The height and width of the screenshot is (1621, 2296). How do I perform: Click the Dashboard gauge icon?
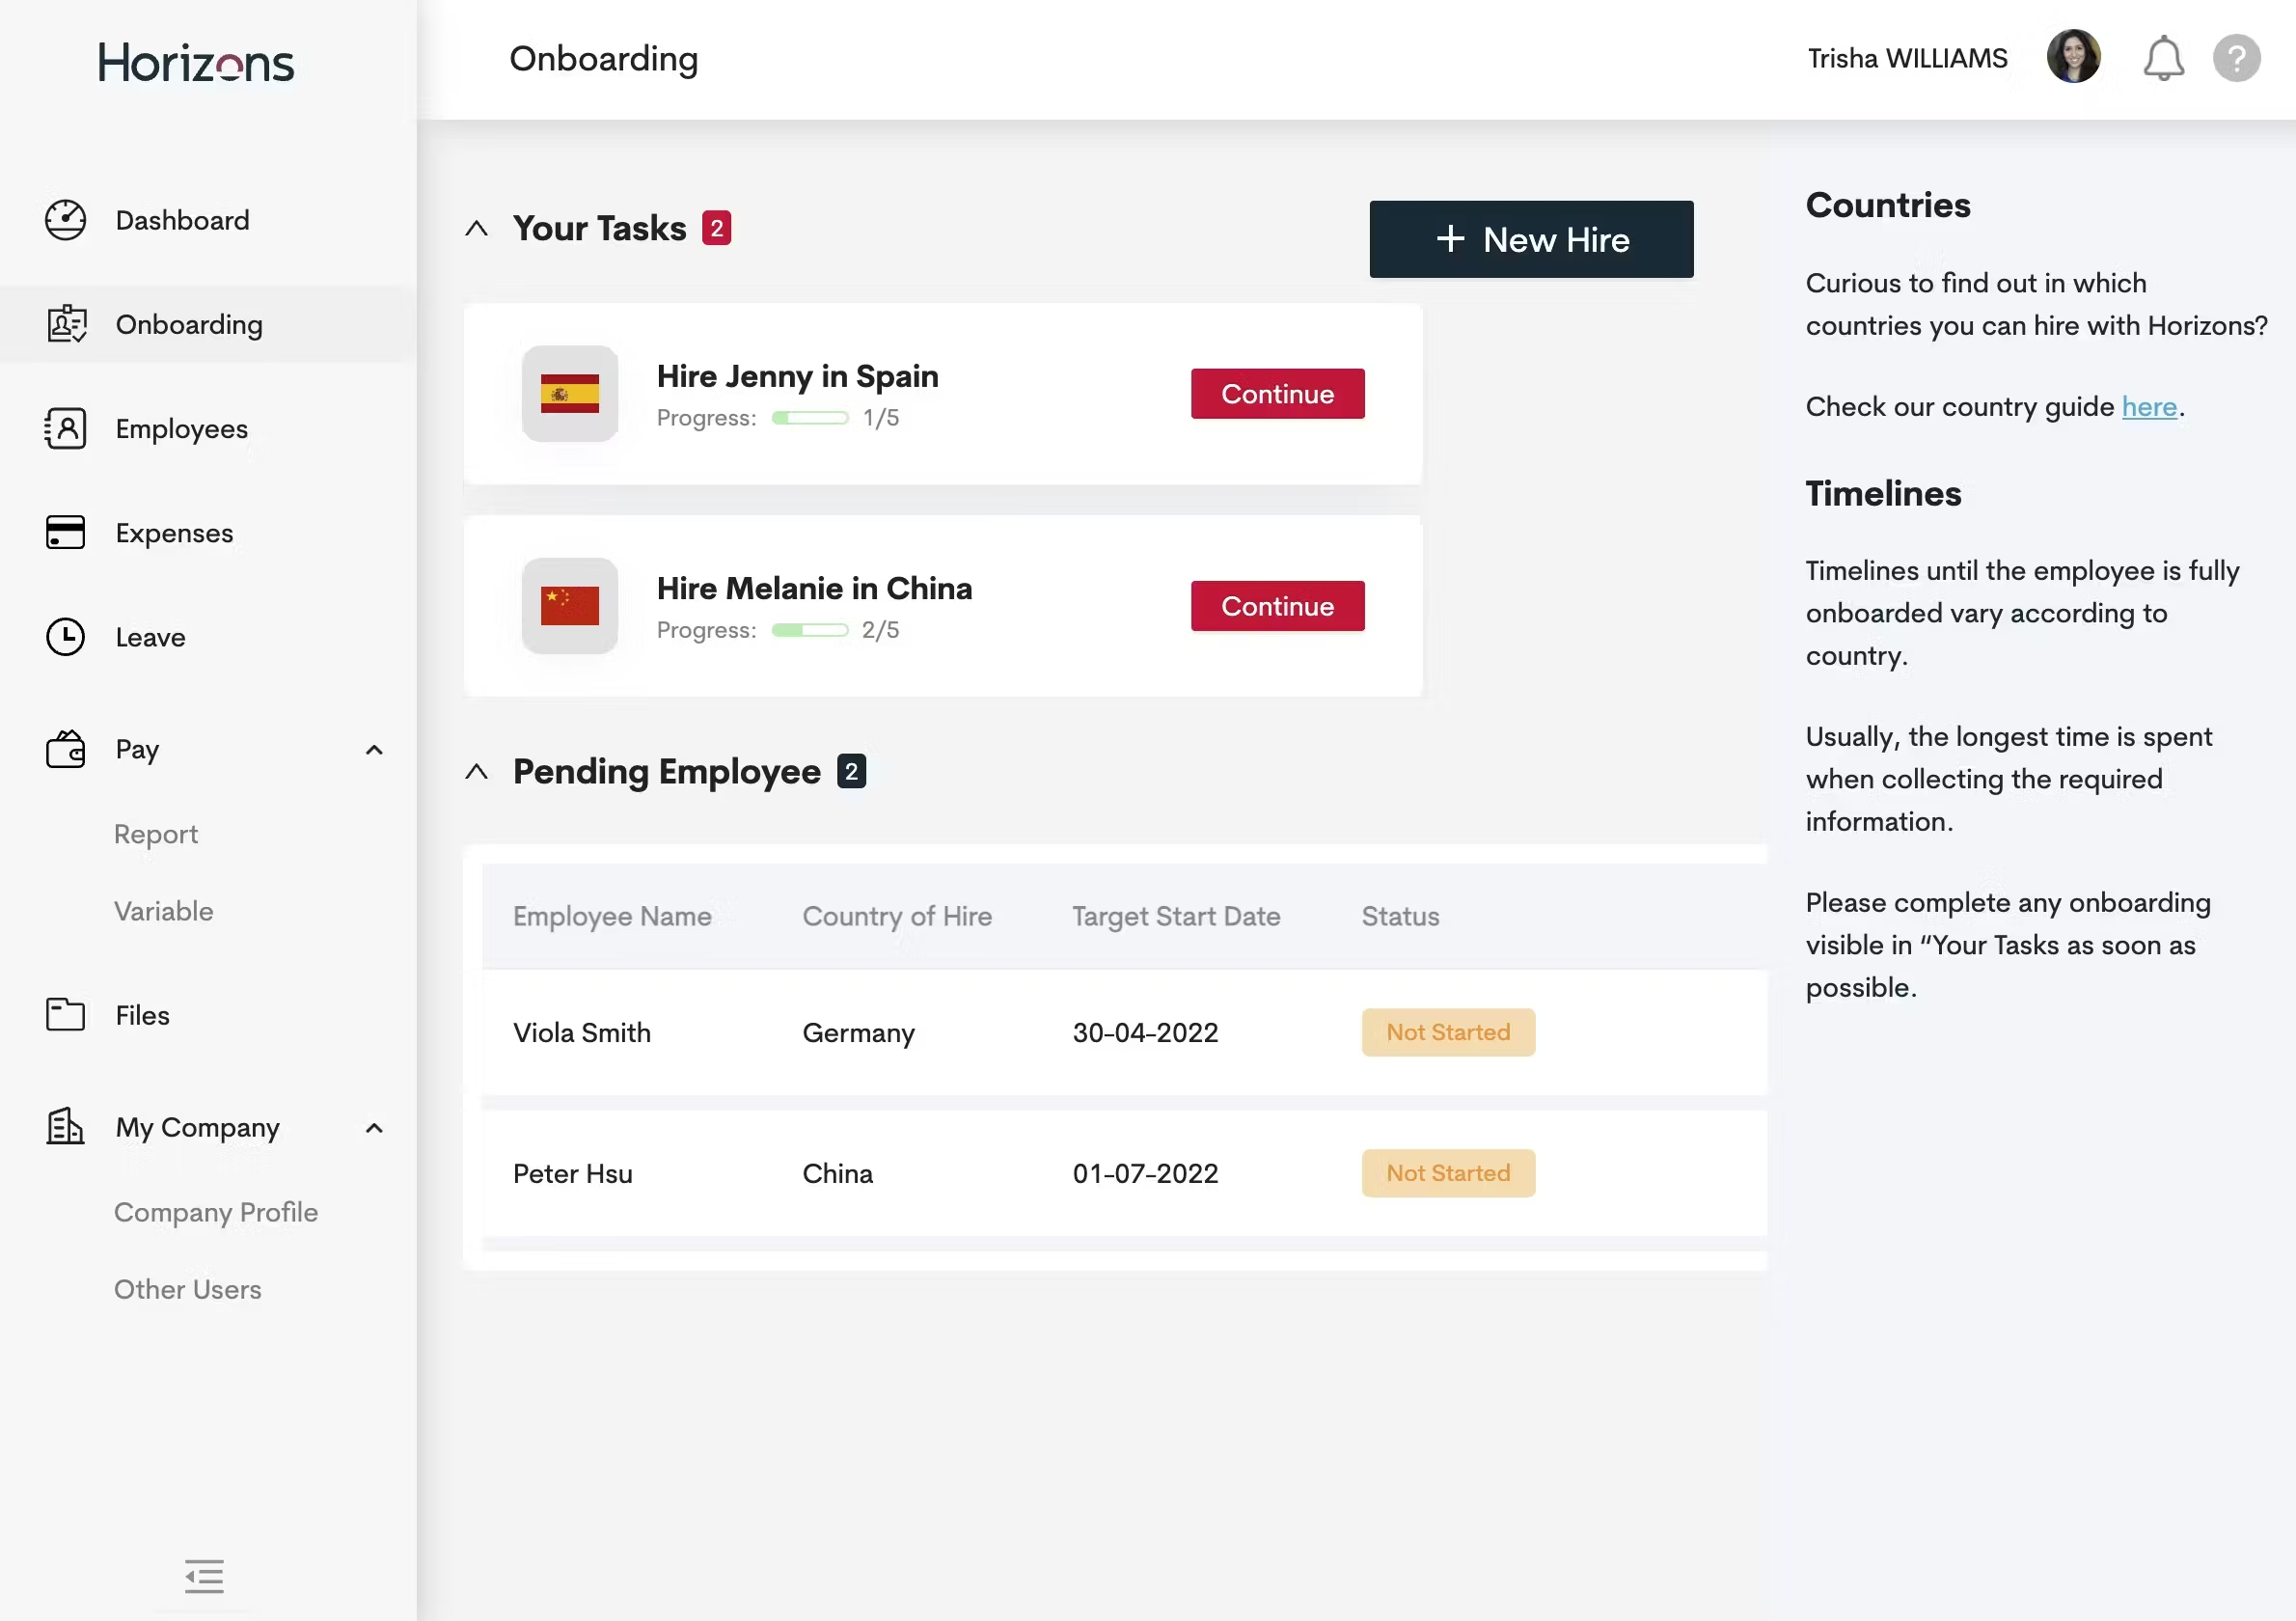pyautogui.click(x=65, y=220)
